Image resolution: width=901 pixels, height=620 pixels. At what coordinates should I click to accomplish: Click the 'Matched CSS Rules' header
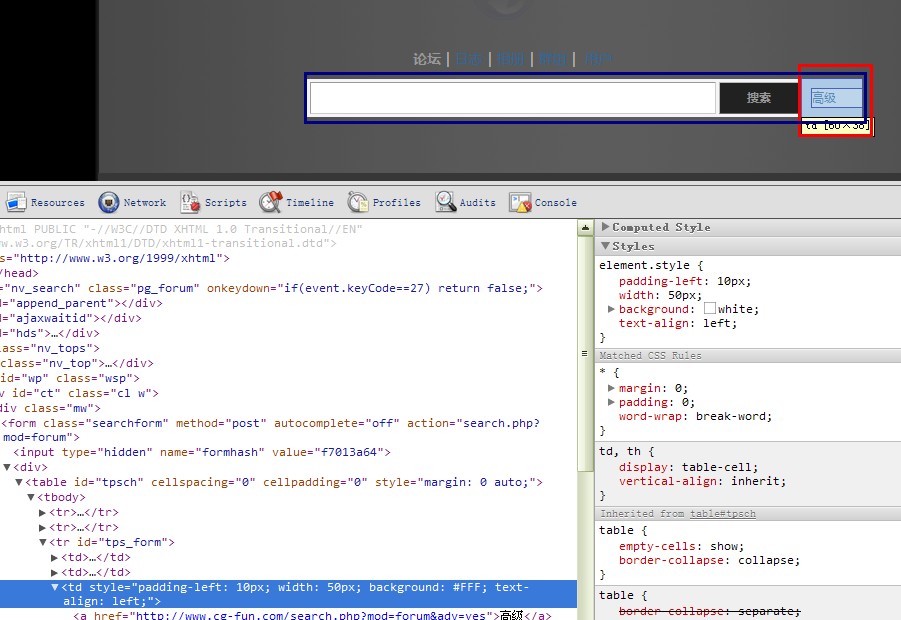[650, 356]
